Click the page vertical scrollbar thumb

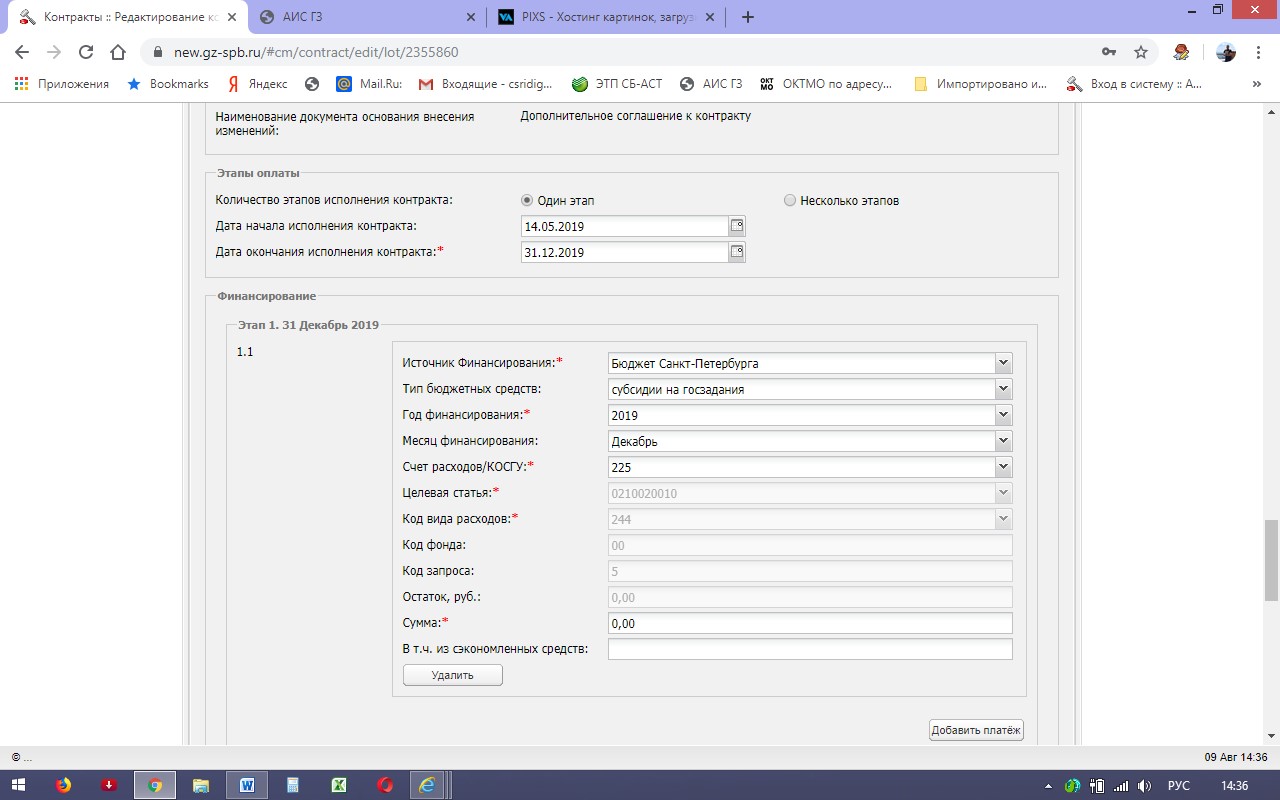(x=1271, y=560)
